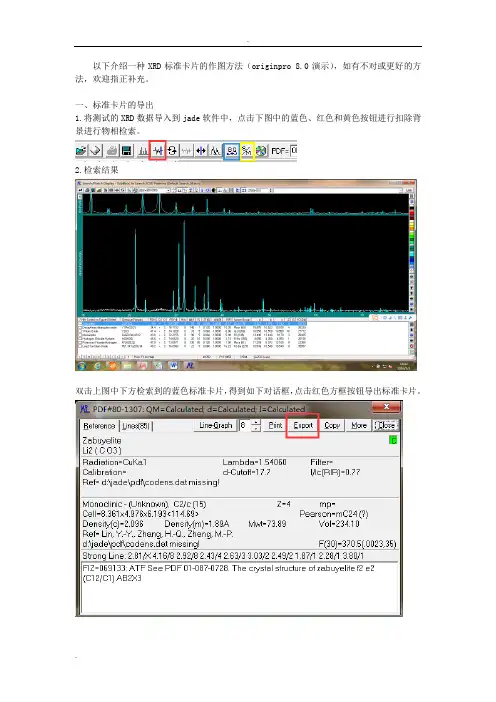The height and width of the screenshot is (702, 496).
Task: Click the peak histogram toolbar icon
Action: pos(143,151)
